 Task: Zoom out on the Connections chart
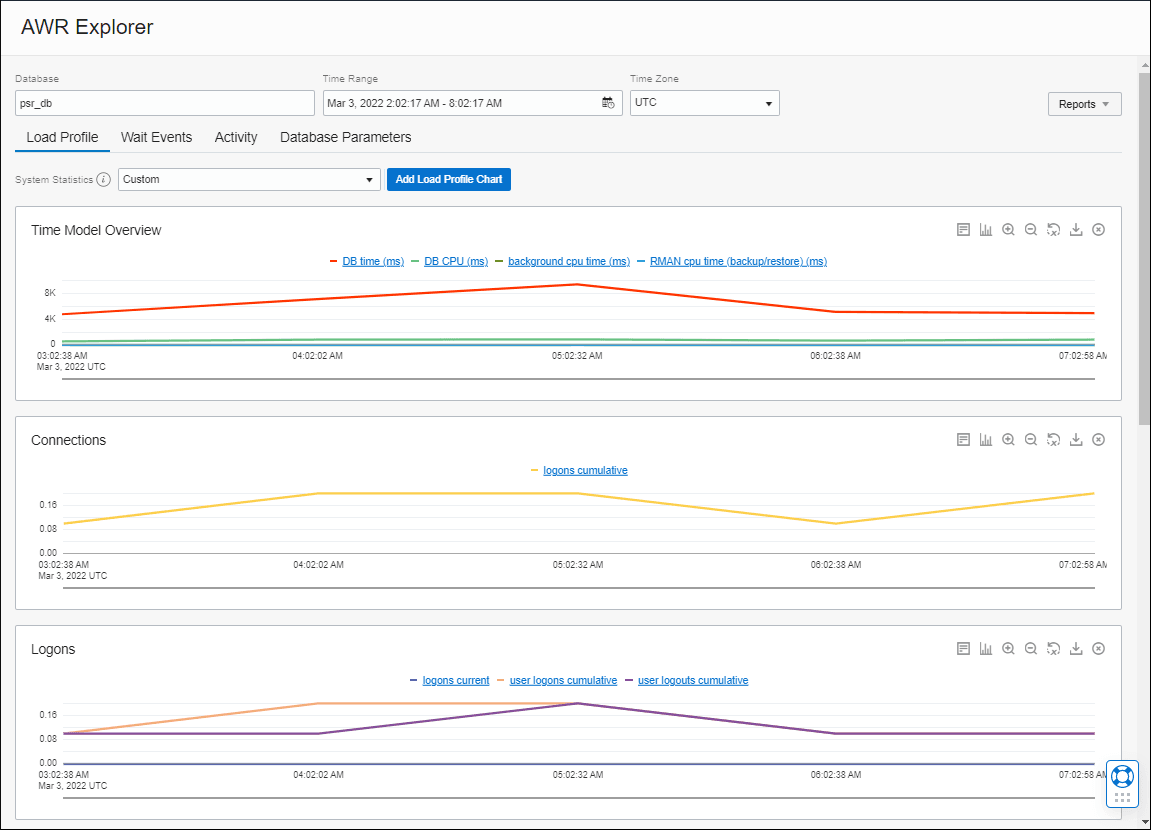click(1030, 439)
